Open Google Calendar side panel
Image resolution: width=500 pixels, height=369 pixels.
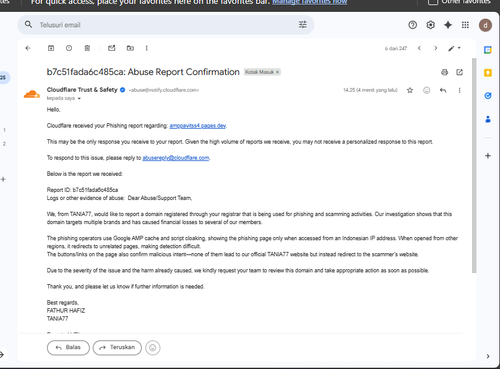pyautogui.click(x=488, y=50)
